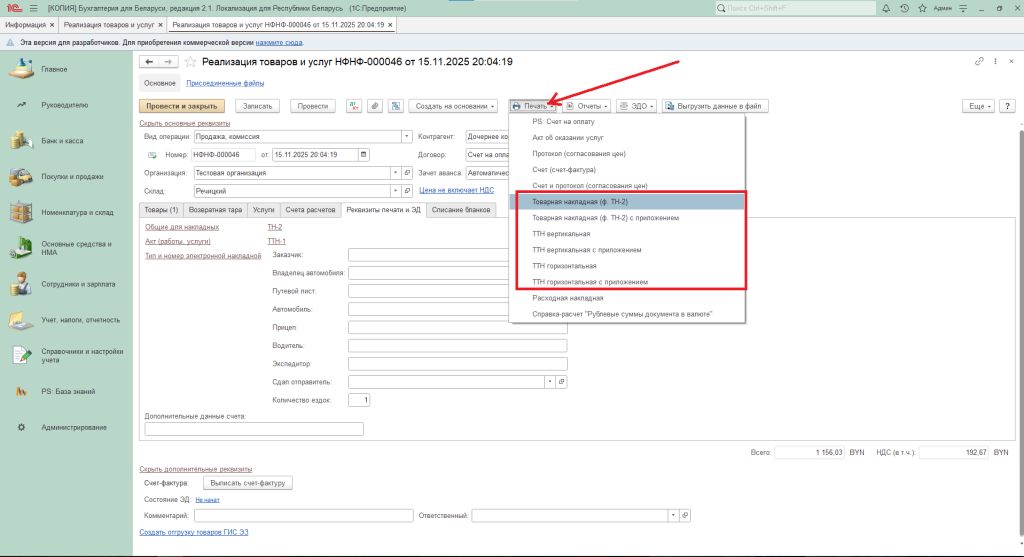This screenshot has width=1024, height=557.
Task: Open the date picker calendar icon
Action: [363, 154]
